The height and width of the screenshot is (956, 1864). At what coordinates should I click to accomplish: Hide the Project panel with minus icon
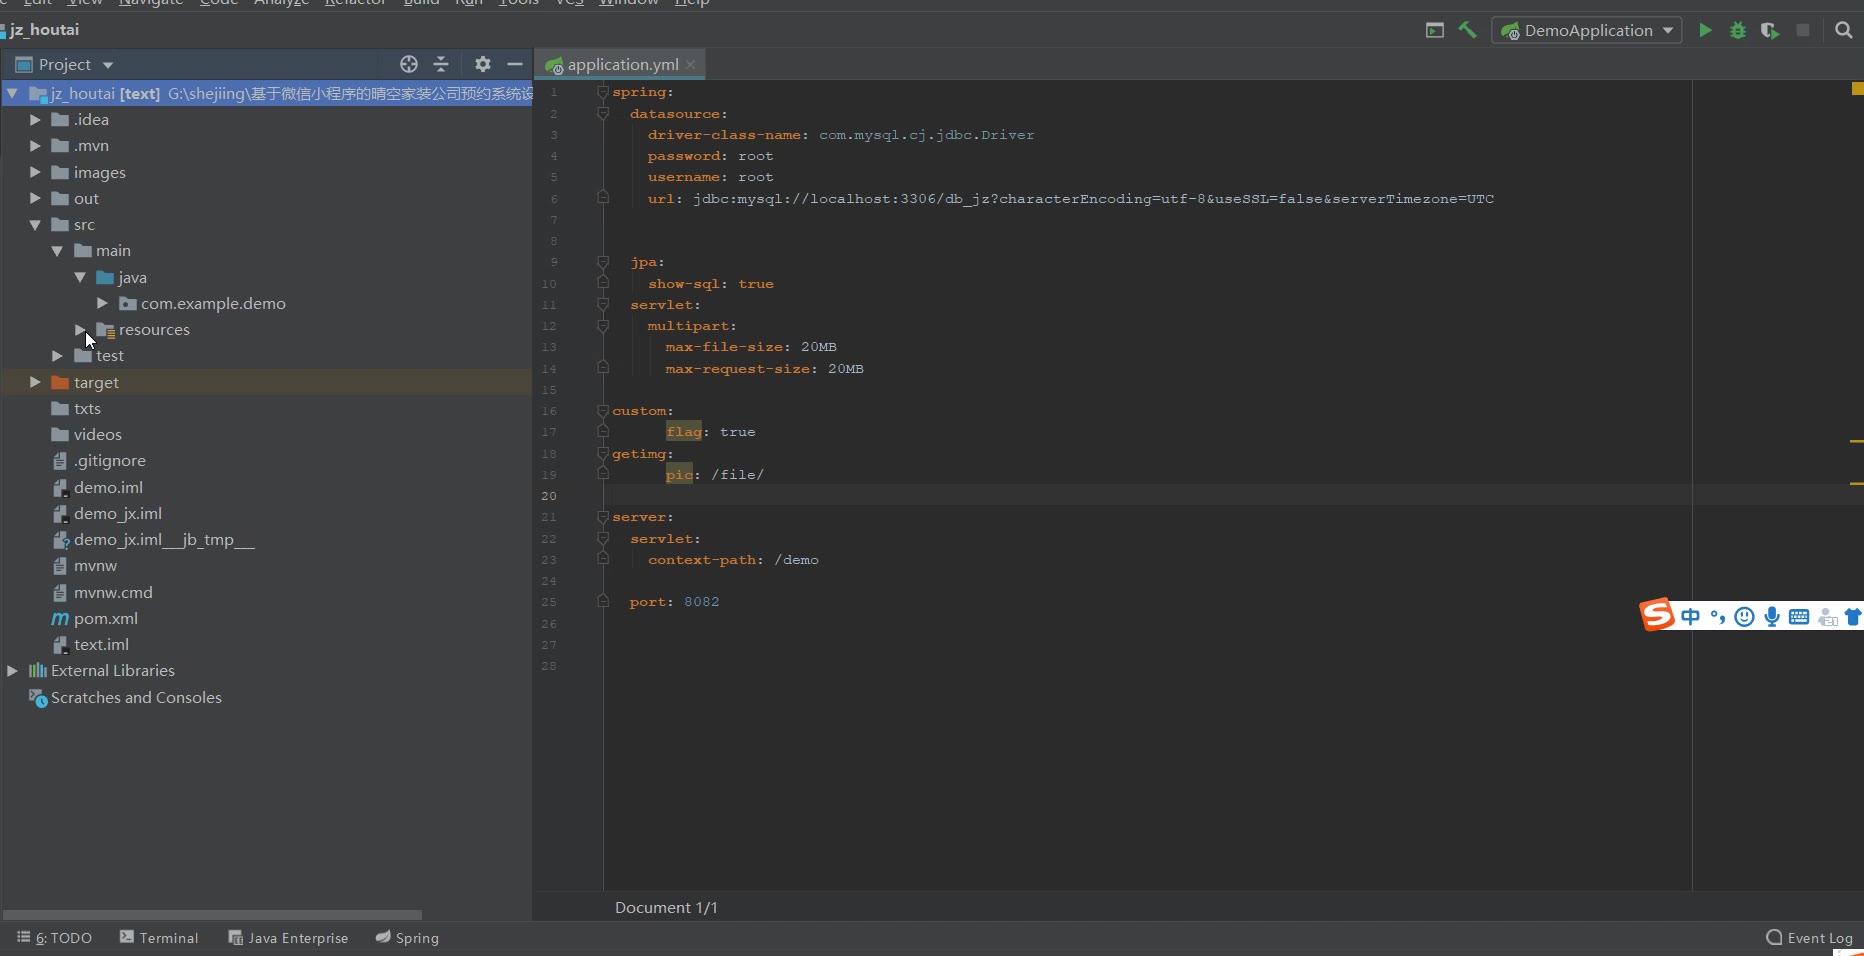[515, 65]
